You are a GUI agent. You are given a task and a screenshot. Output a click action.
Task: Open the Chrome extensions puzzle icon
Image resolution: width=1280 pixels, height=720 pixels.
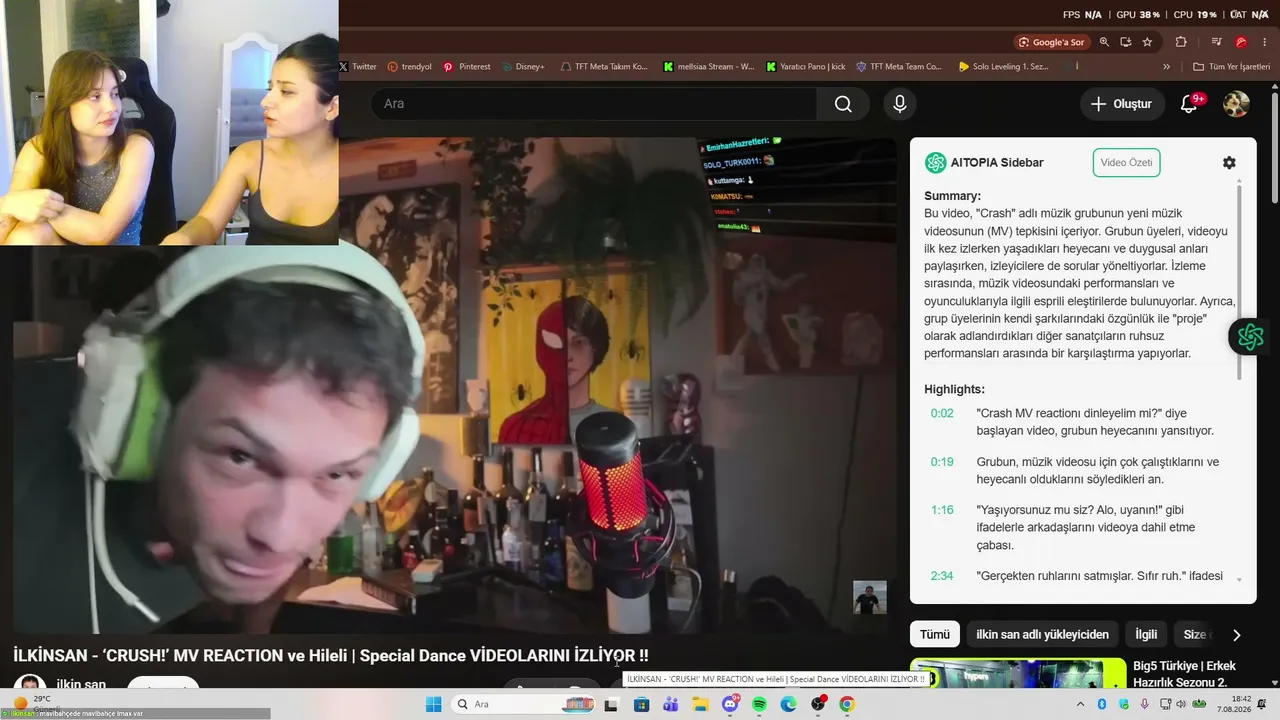coord(1181,42)
